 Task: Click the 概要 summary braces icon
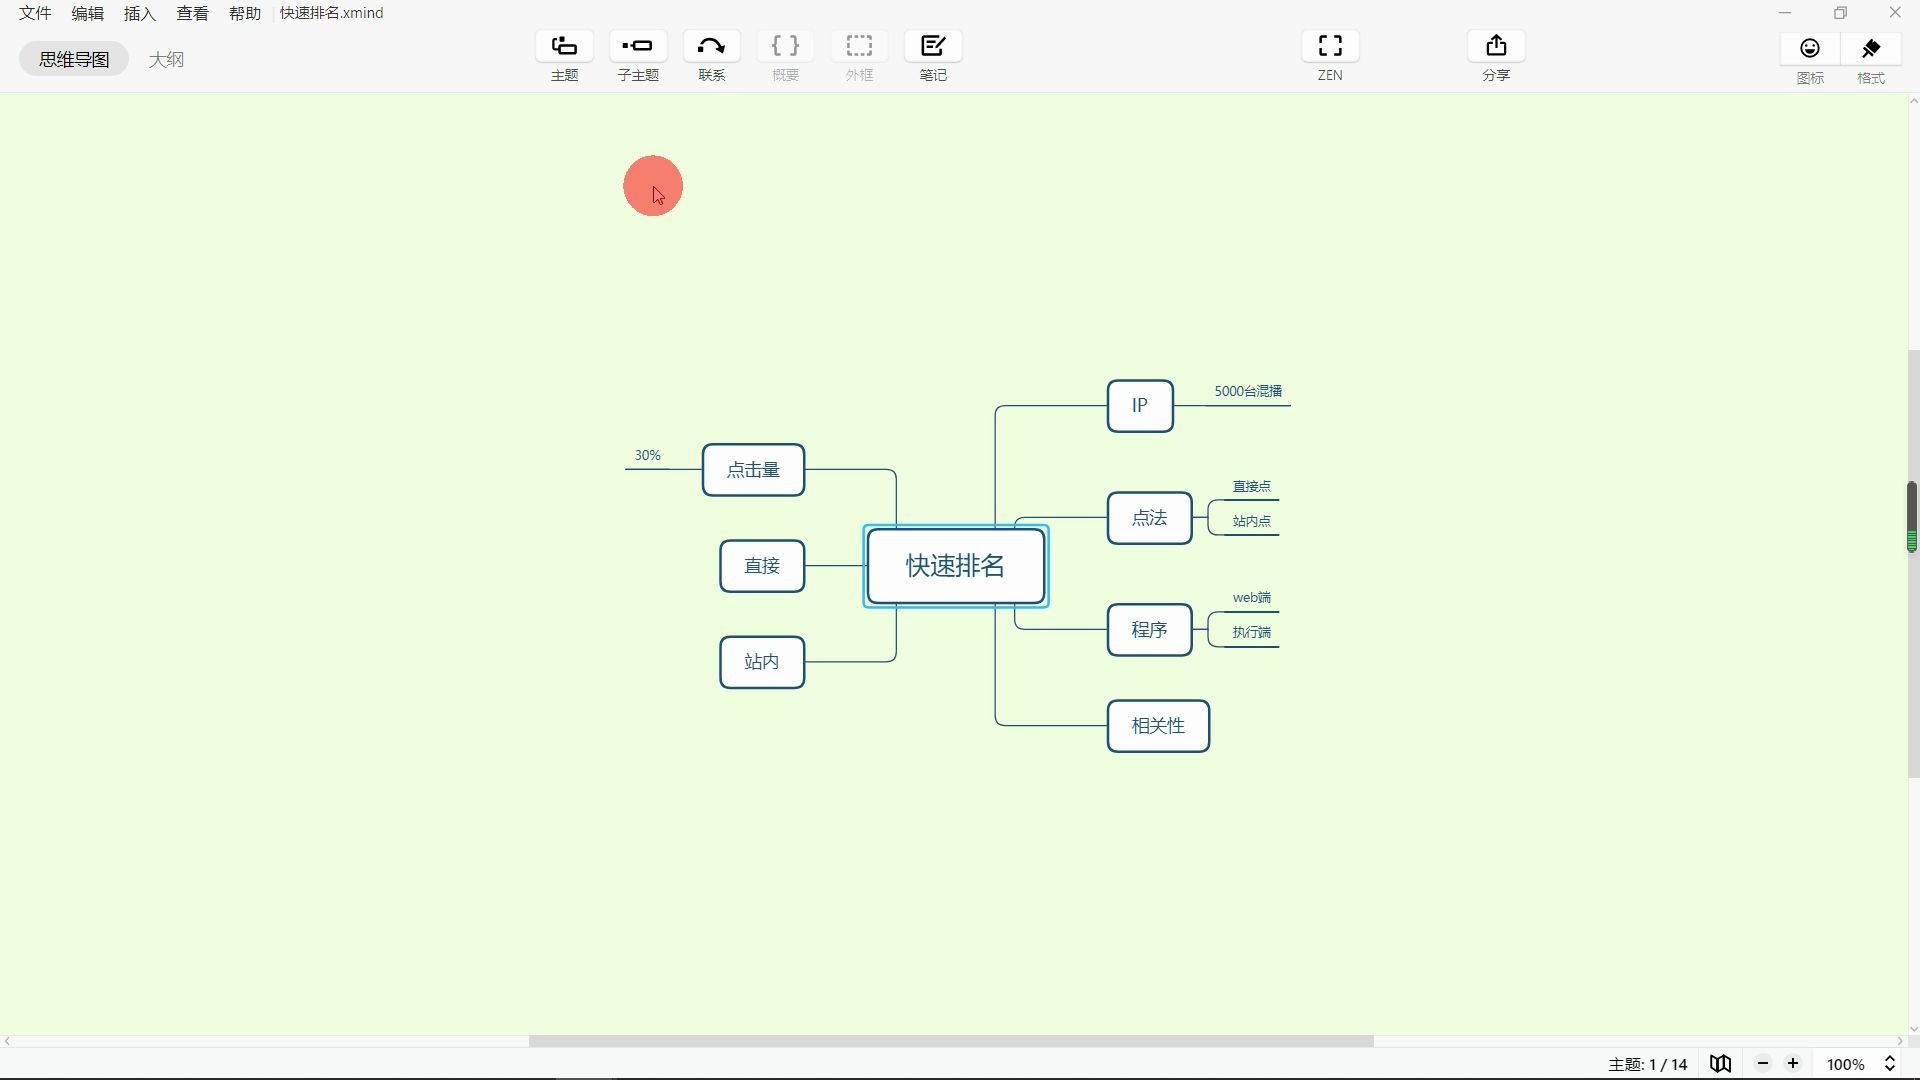point(786,46)
